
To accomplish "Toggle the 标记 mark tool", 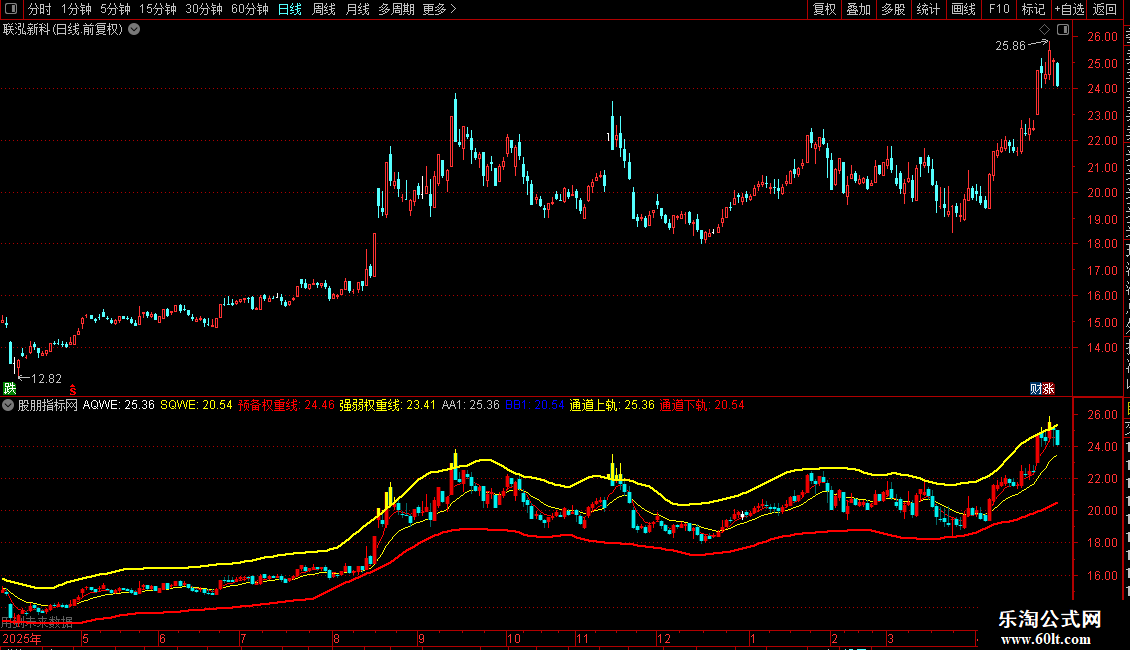I will pyautogui.click(x=1033, y=9).
